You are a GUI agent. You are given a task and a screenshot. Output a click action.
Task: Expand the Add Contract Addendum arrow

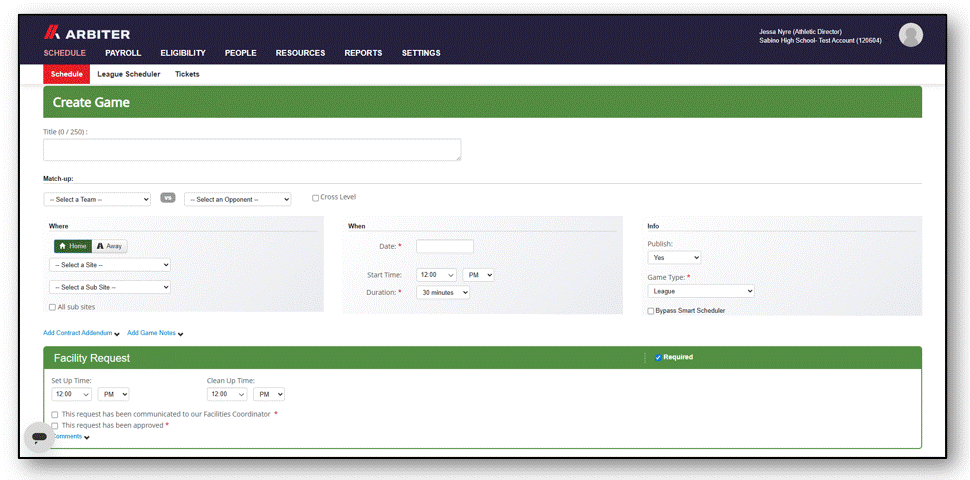(117, 334)
